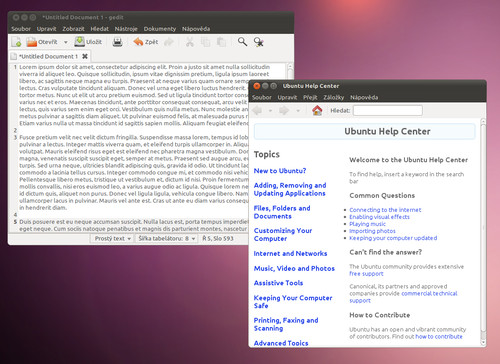Image resolution: width=500 pixels, height=364 pixels.
Task: Click the redo arrow icon in gedit
Action: coord(169,42)
